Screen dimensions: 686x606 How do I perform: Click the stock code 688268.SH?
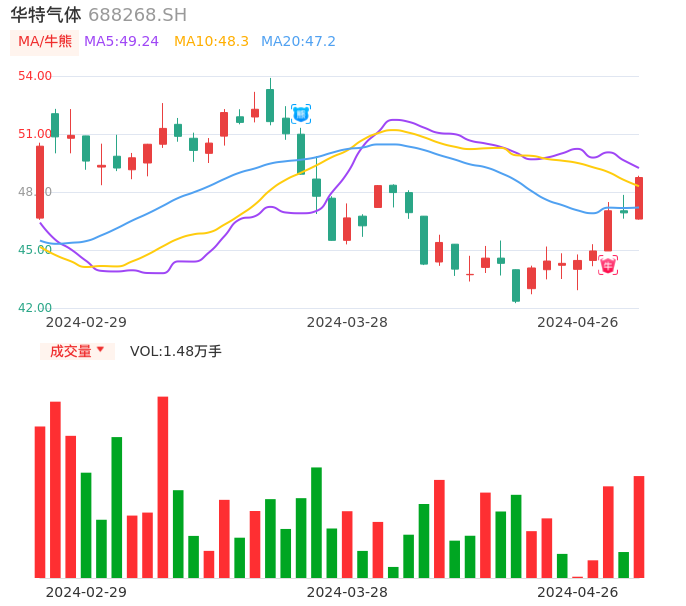pos(137,15)
